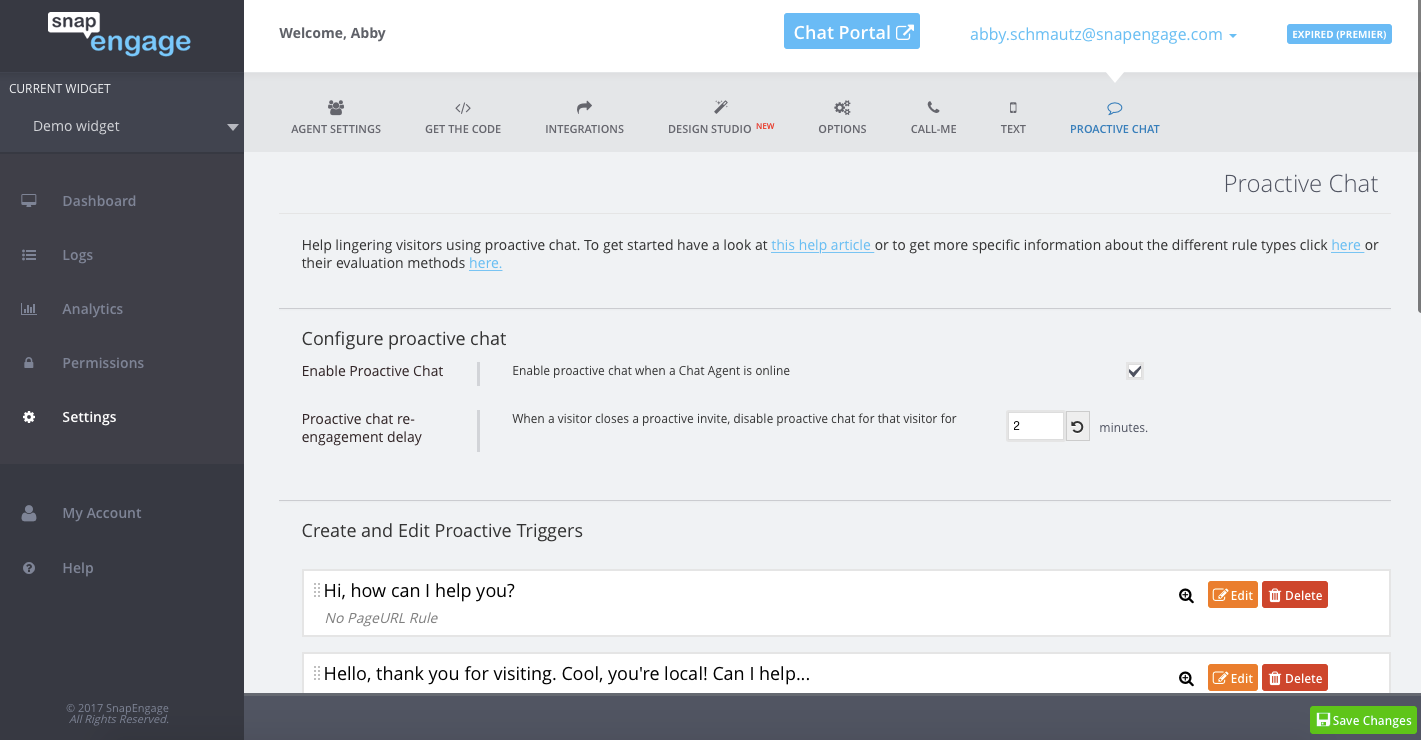Click the Design Studio magic wand icon

pos(720,107)
